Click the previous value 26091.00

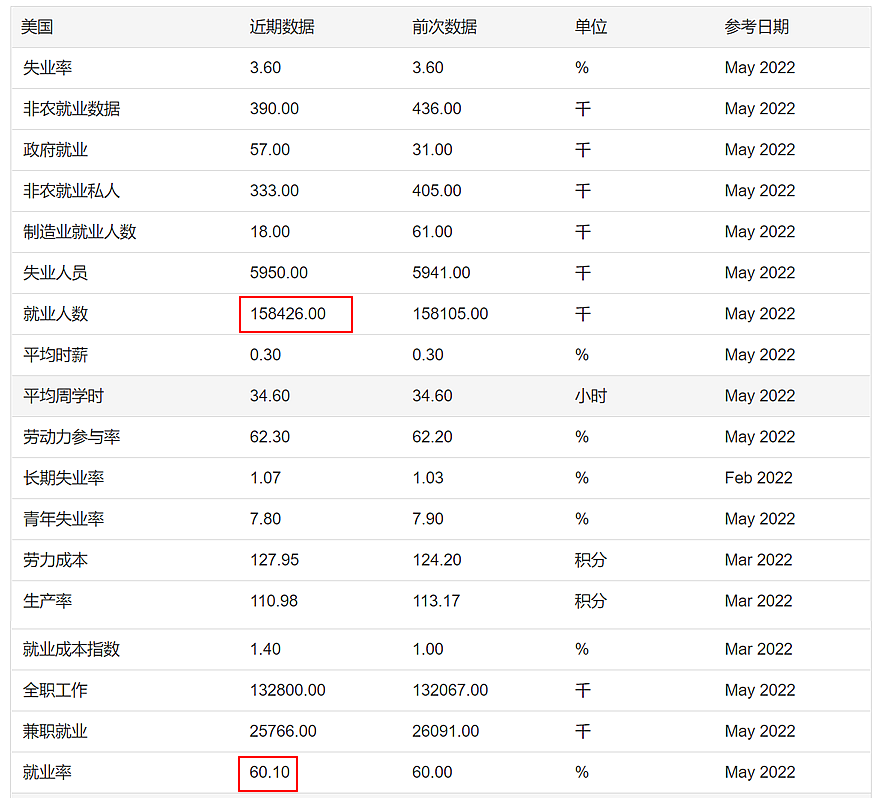click(x=446, y=731)
